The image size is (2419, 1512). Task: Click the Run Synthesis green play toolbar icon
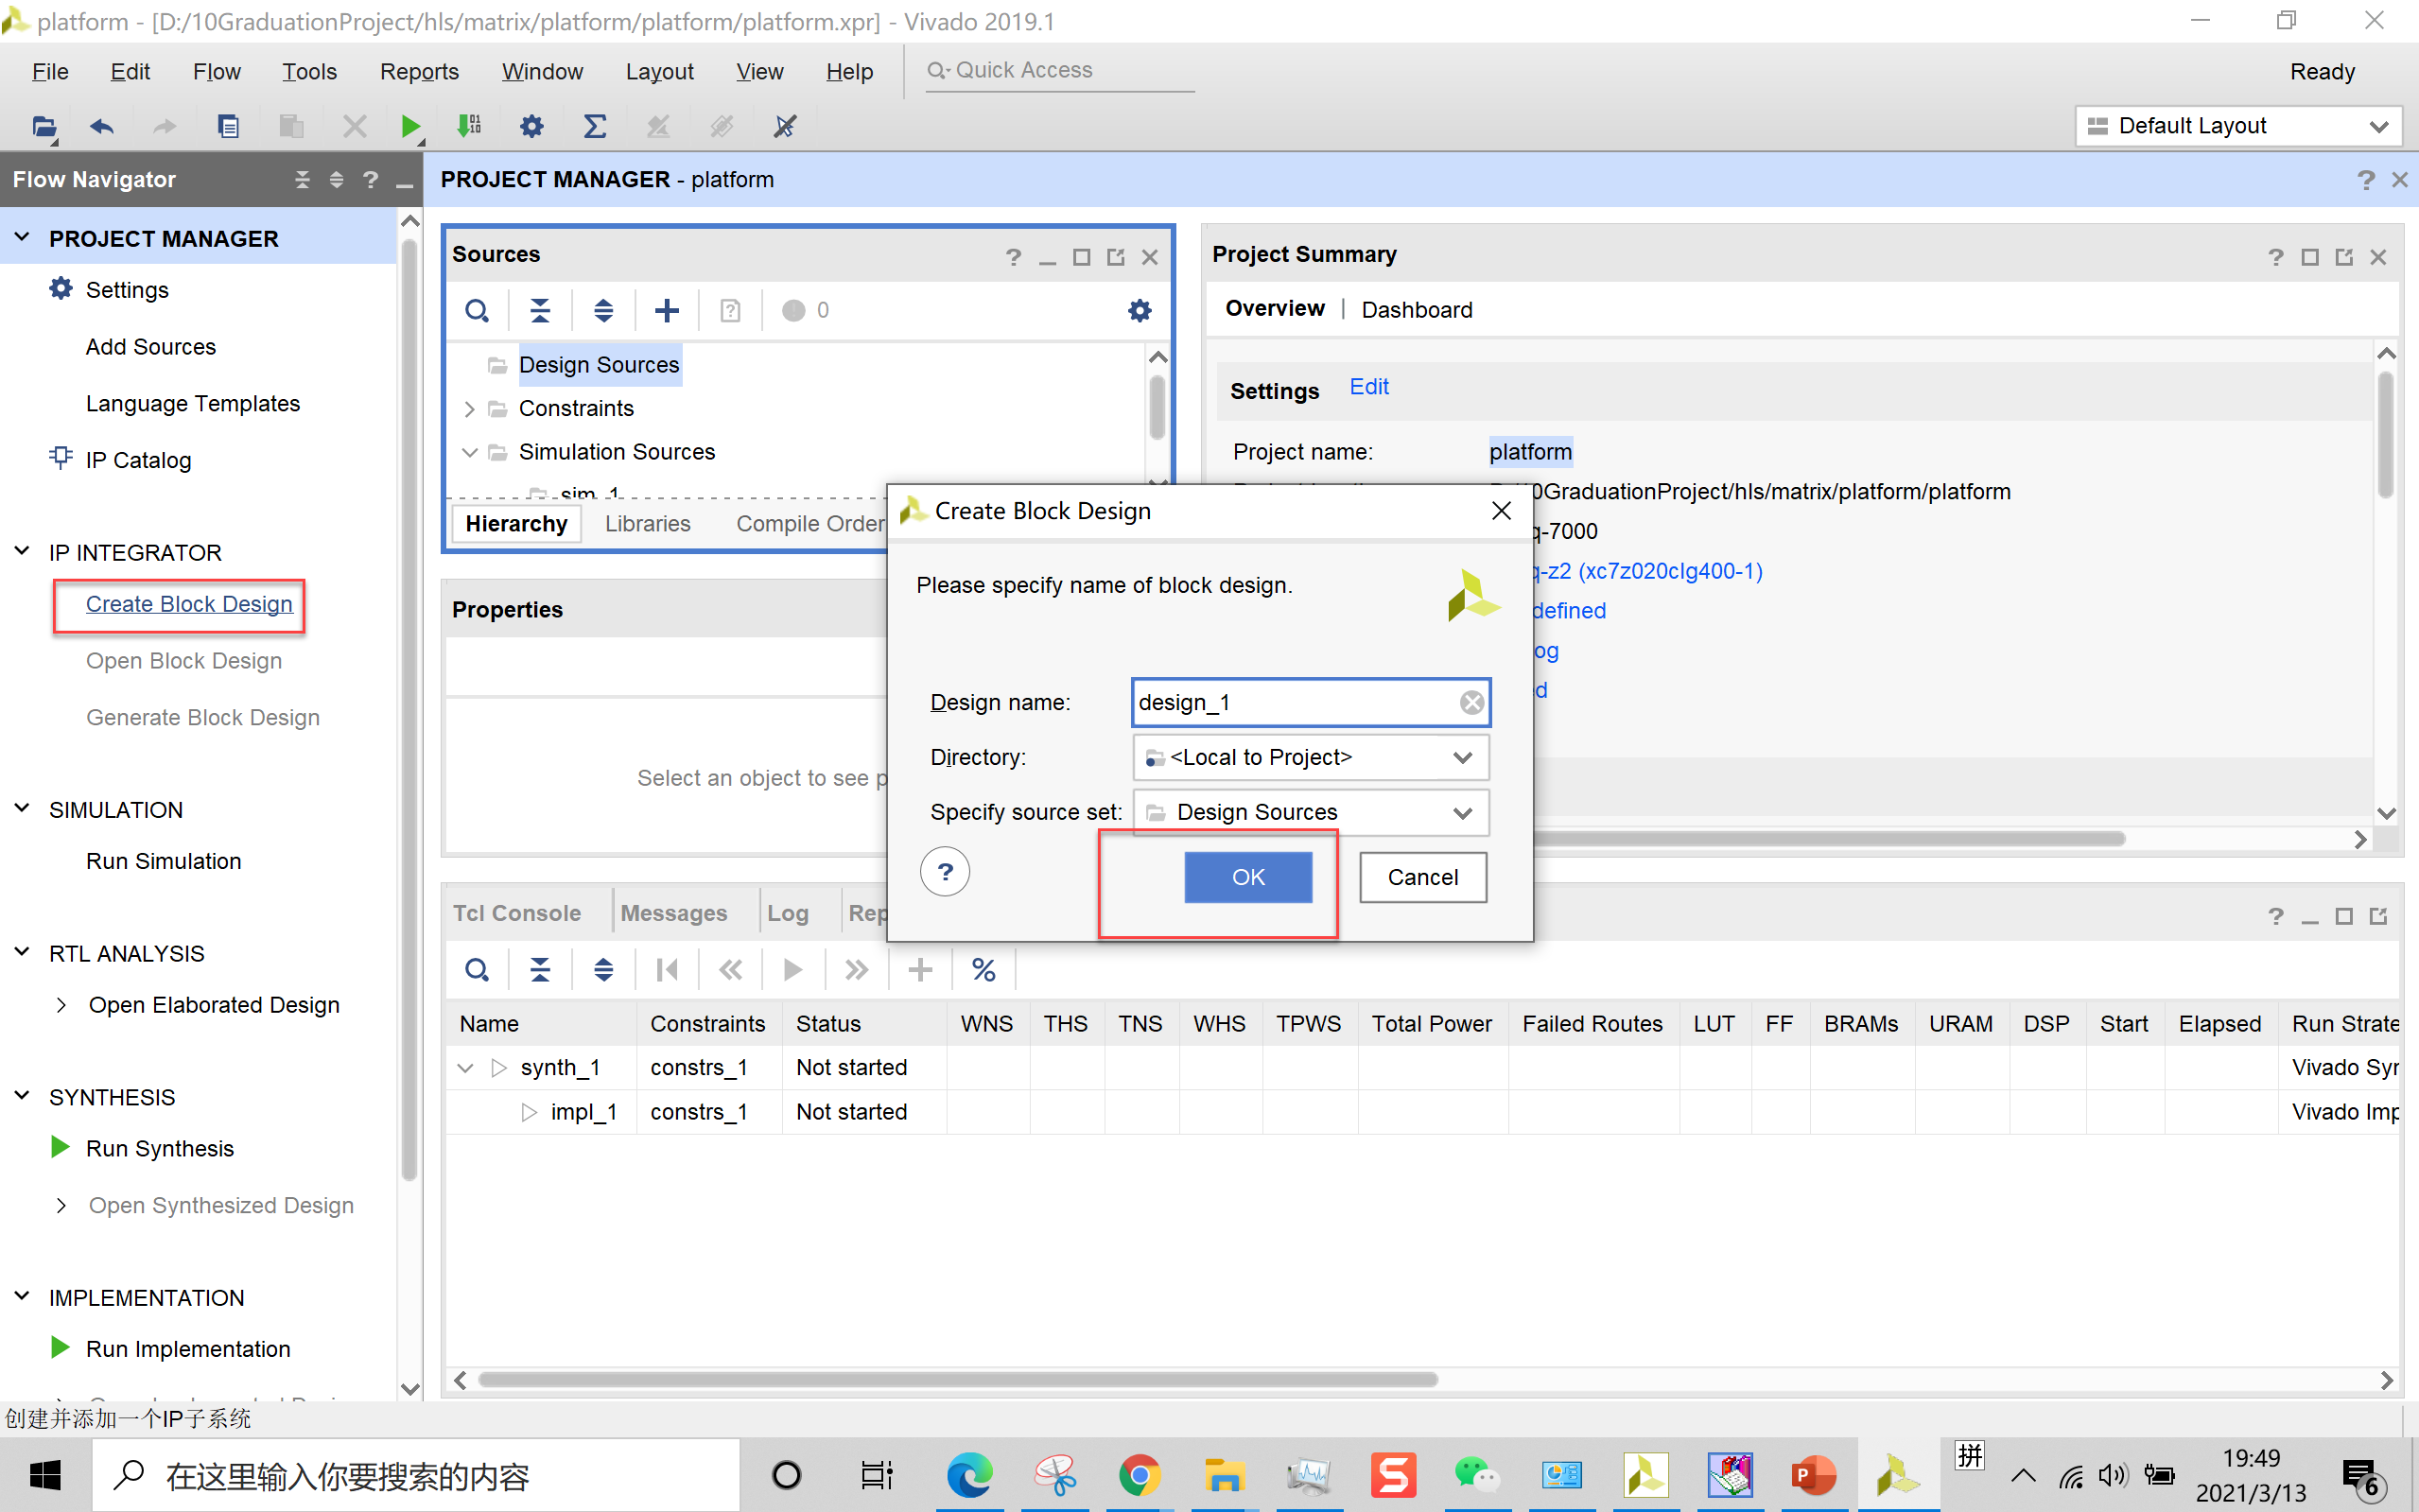click(x=409, y=126)
